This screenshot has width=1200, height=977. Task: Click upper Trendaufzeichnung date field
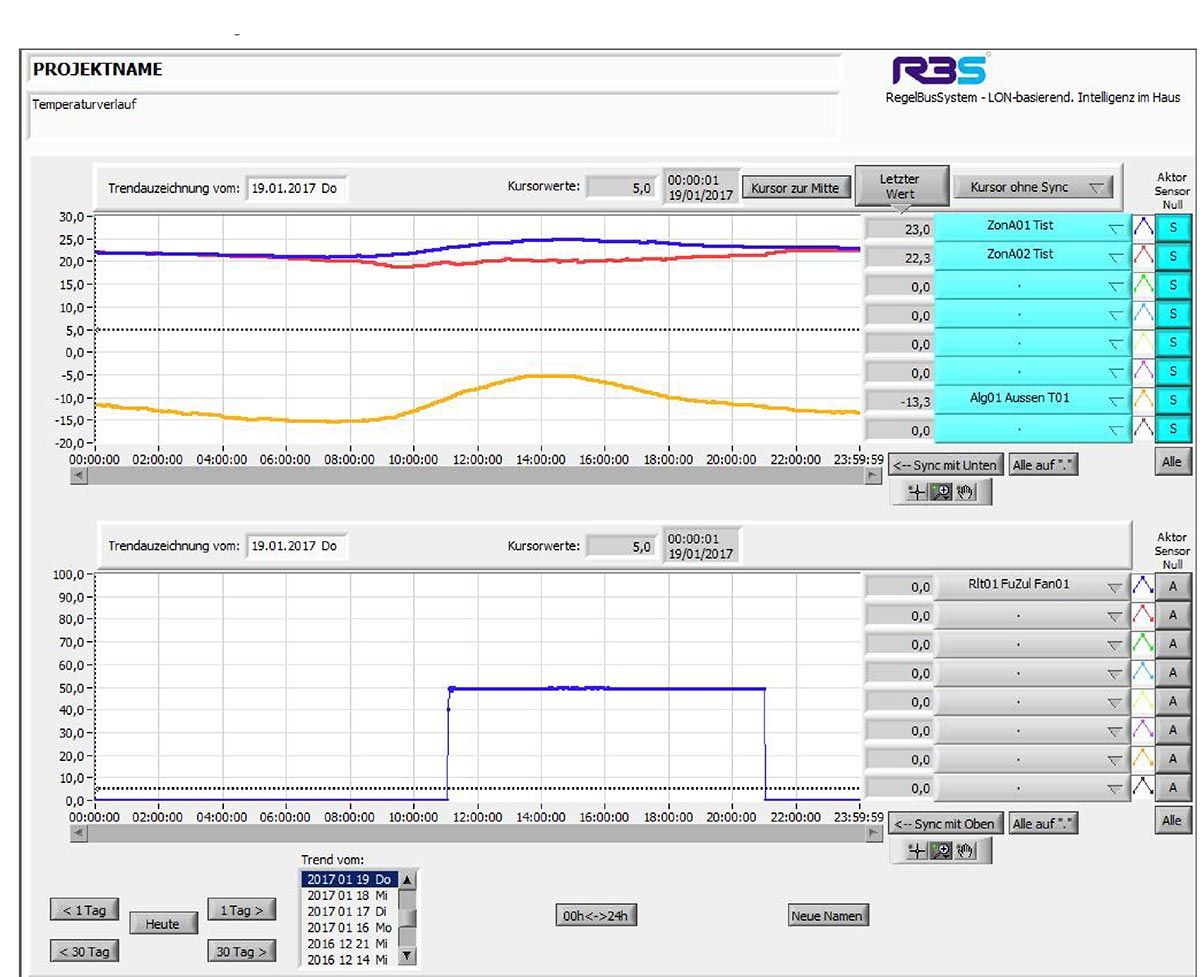click(x=297, y=187)
